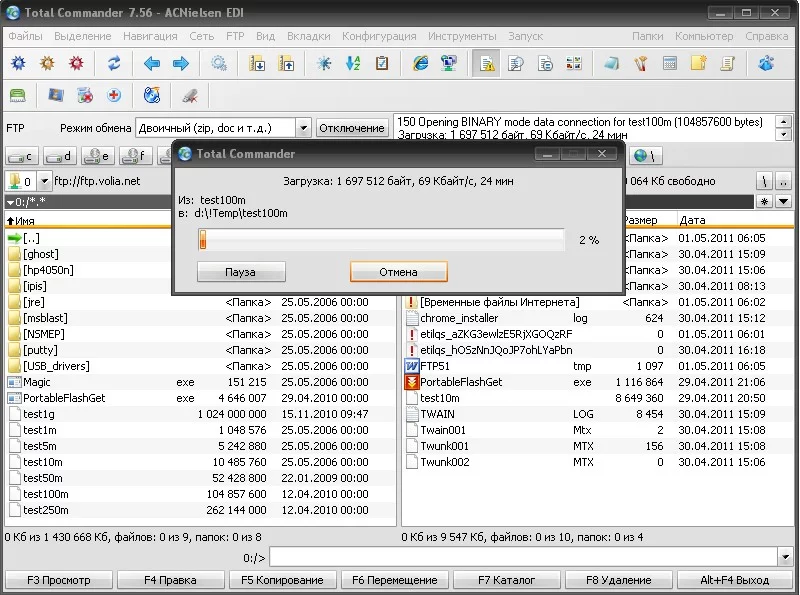Click the refresh arrows toolbar icon
The image size is (800, 595).
click(114, 64)
